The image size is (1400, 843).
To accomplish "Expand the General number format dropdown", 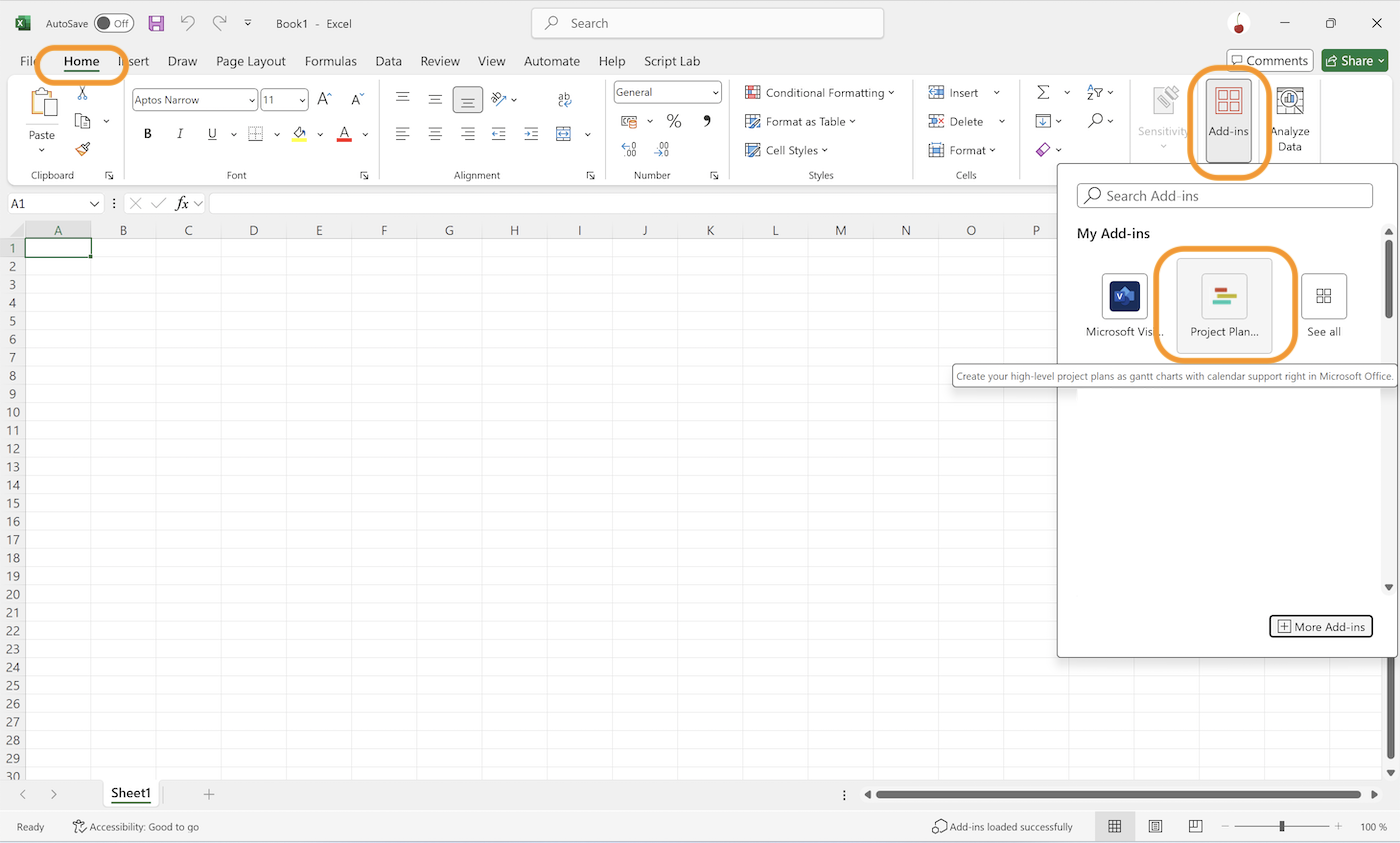I will (x=715, y=92).
